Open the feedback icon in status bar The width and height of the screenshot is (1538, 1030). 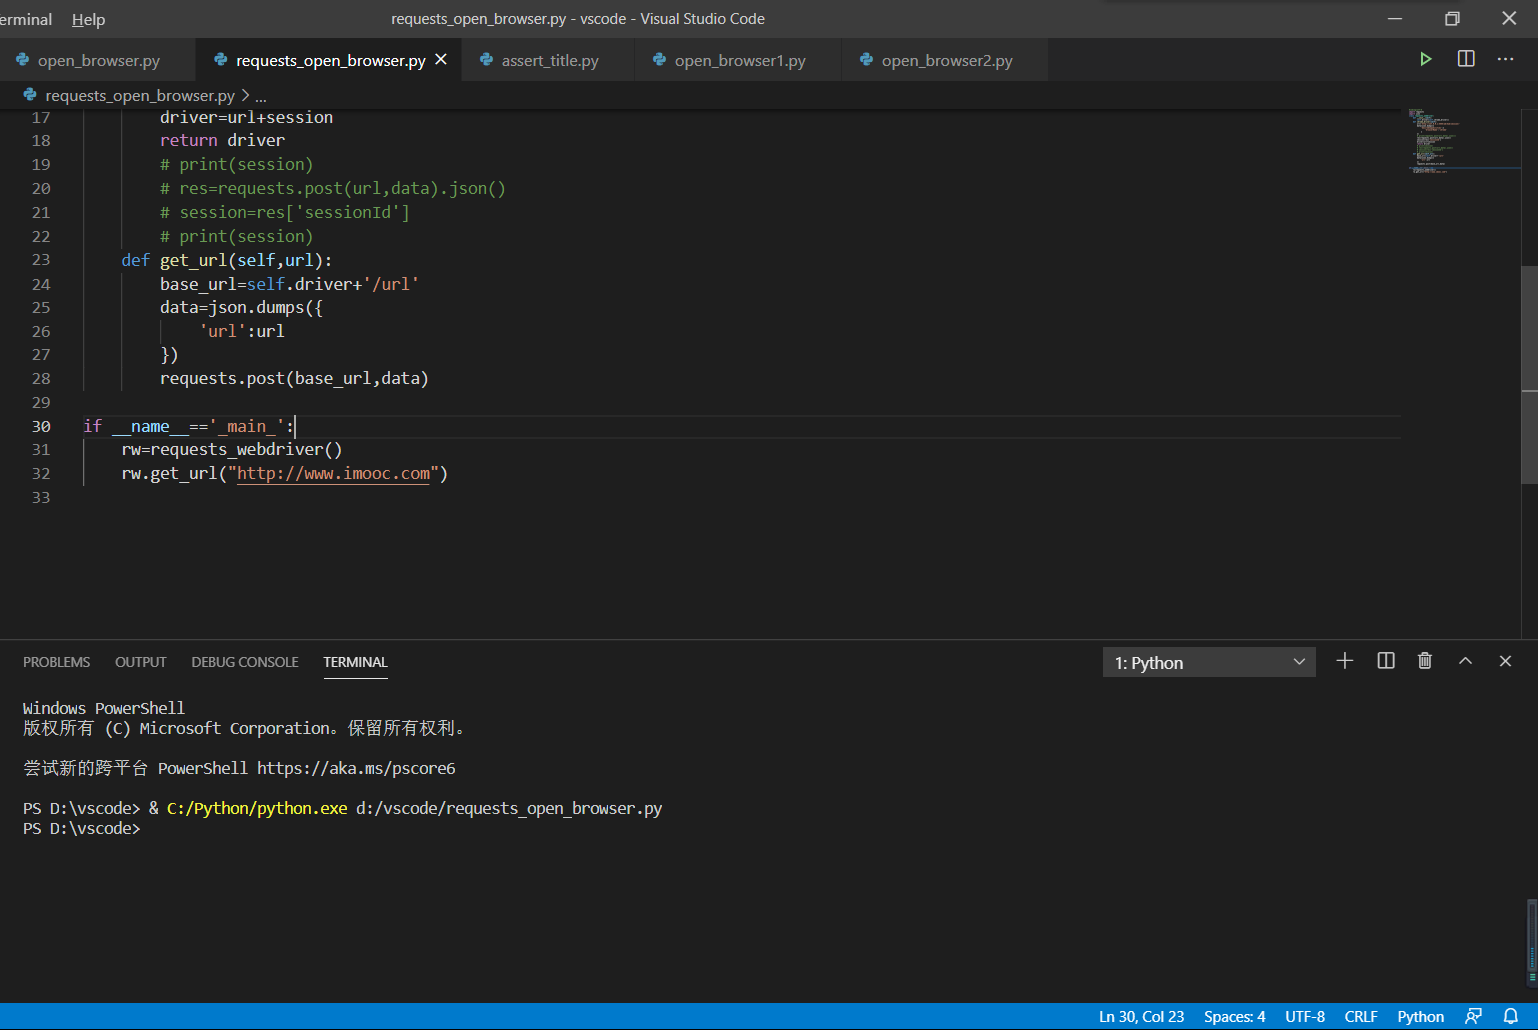point(1474,1016)
